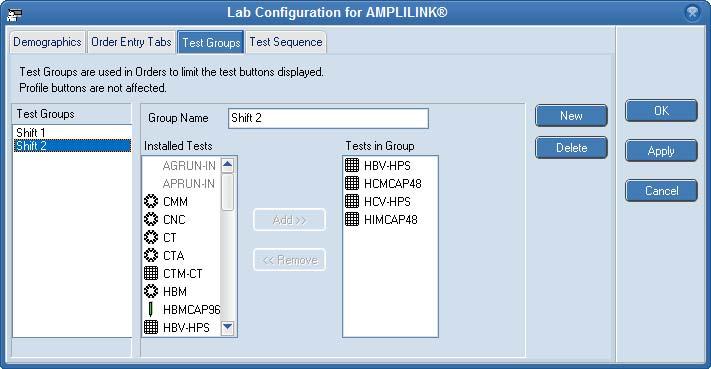This screenshot has height=369, width=711.
Task: Select APRUN-IN in Installed Tests
Action: click(189, 184)
